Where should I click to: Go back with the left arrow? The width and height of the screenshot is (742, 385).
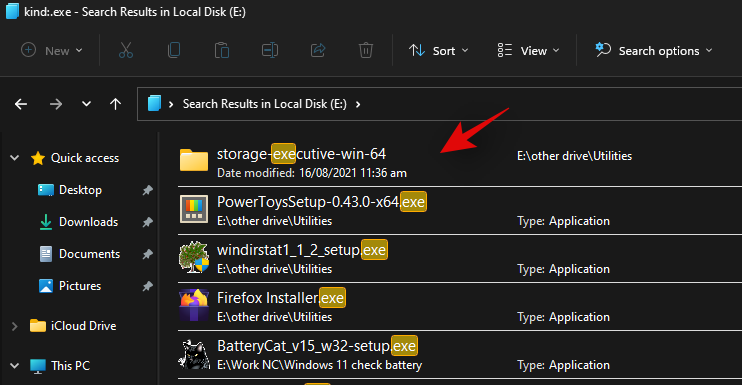tap(21, 104)
